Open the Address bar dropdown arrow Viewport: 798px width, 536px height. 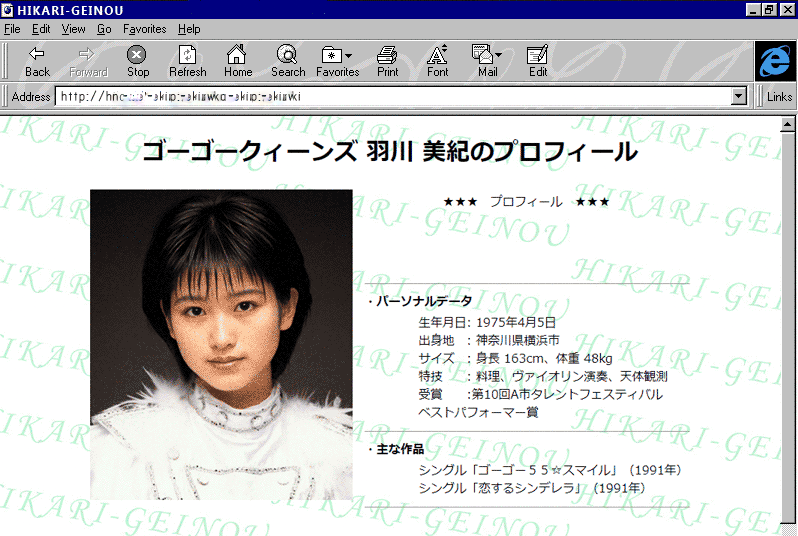click(739, 97)
